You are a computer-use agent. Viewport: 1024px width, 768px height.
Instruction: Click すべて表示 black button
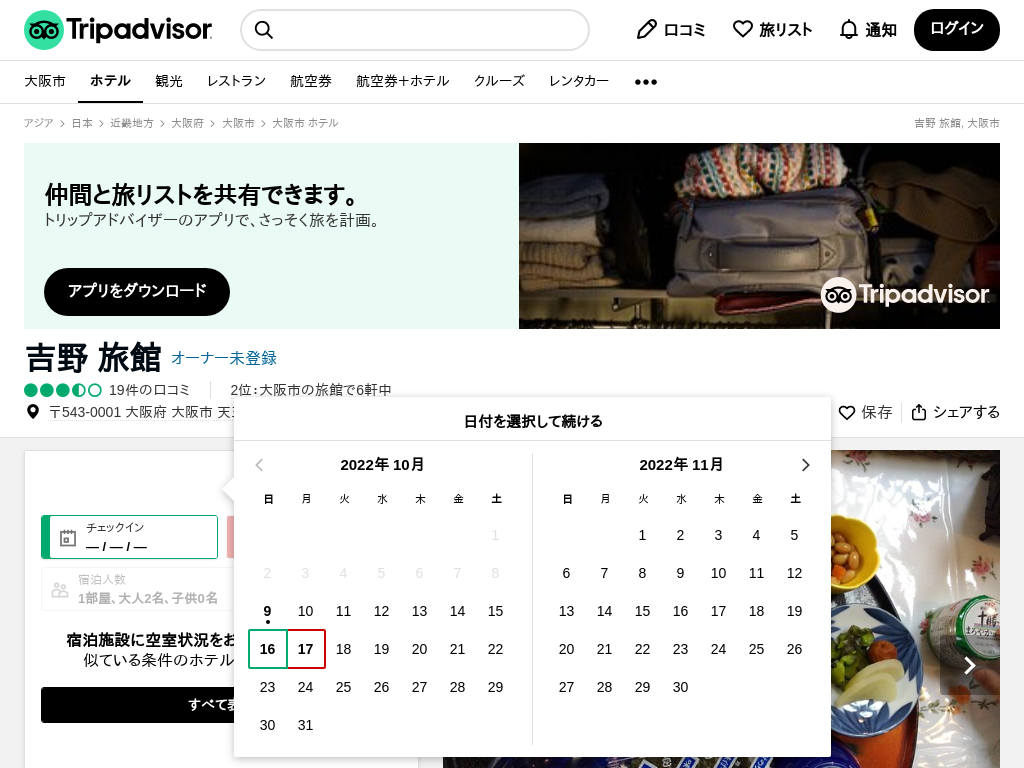[x=138, y=705]
